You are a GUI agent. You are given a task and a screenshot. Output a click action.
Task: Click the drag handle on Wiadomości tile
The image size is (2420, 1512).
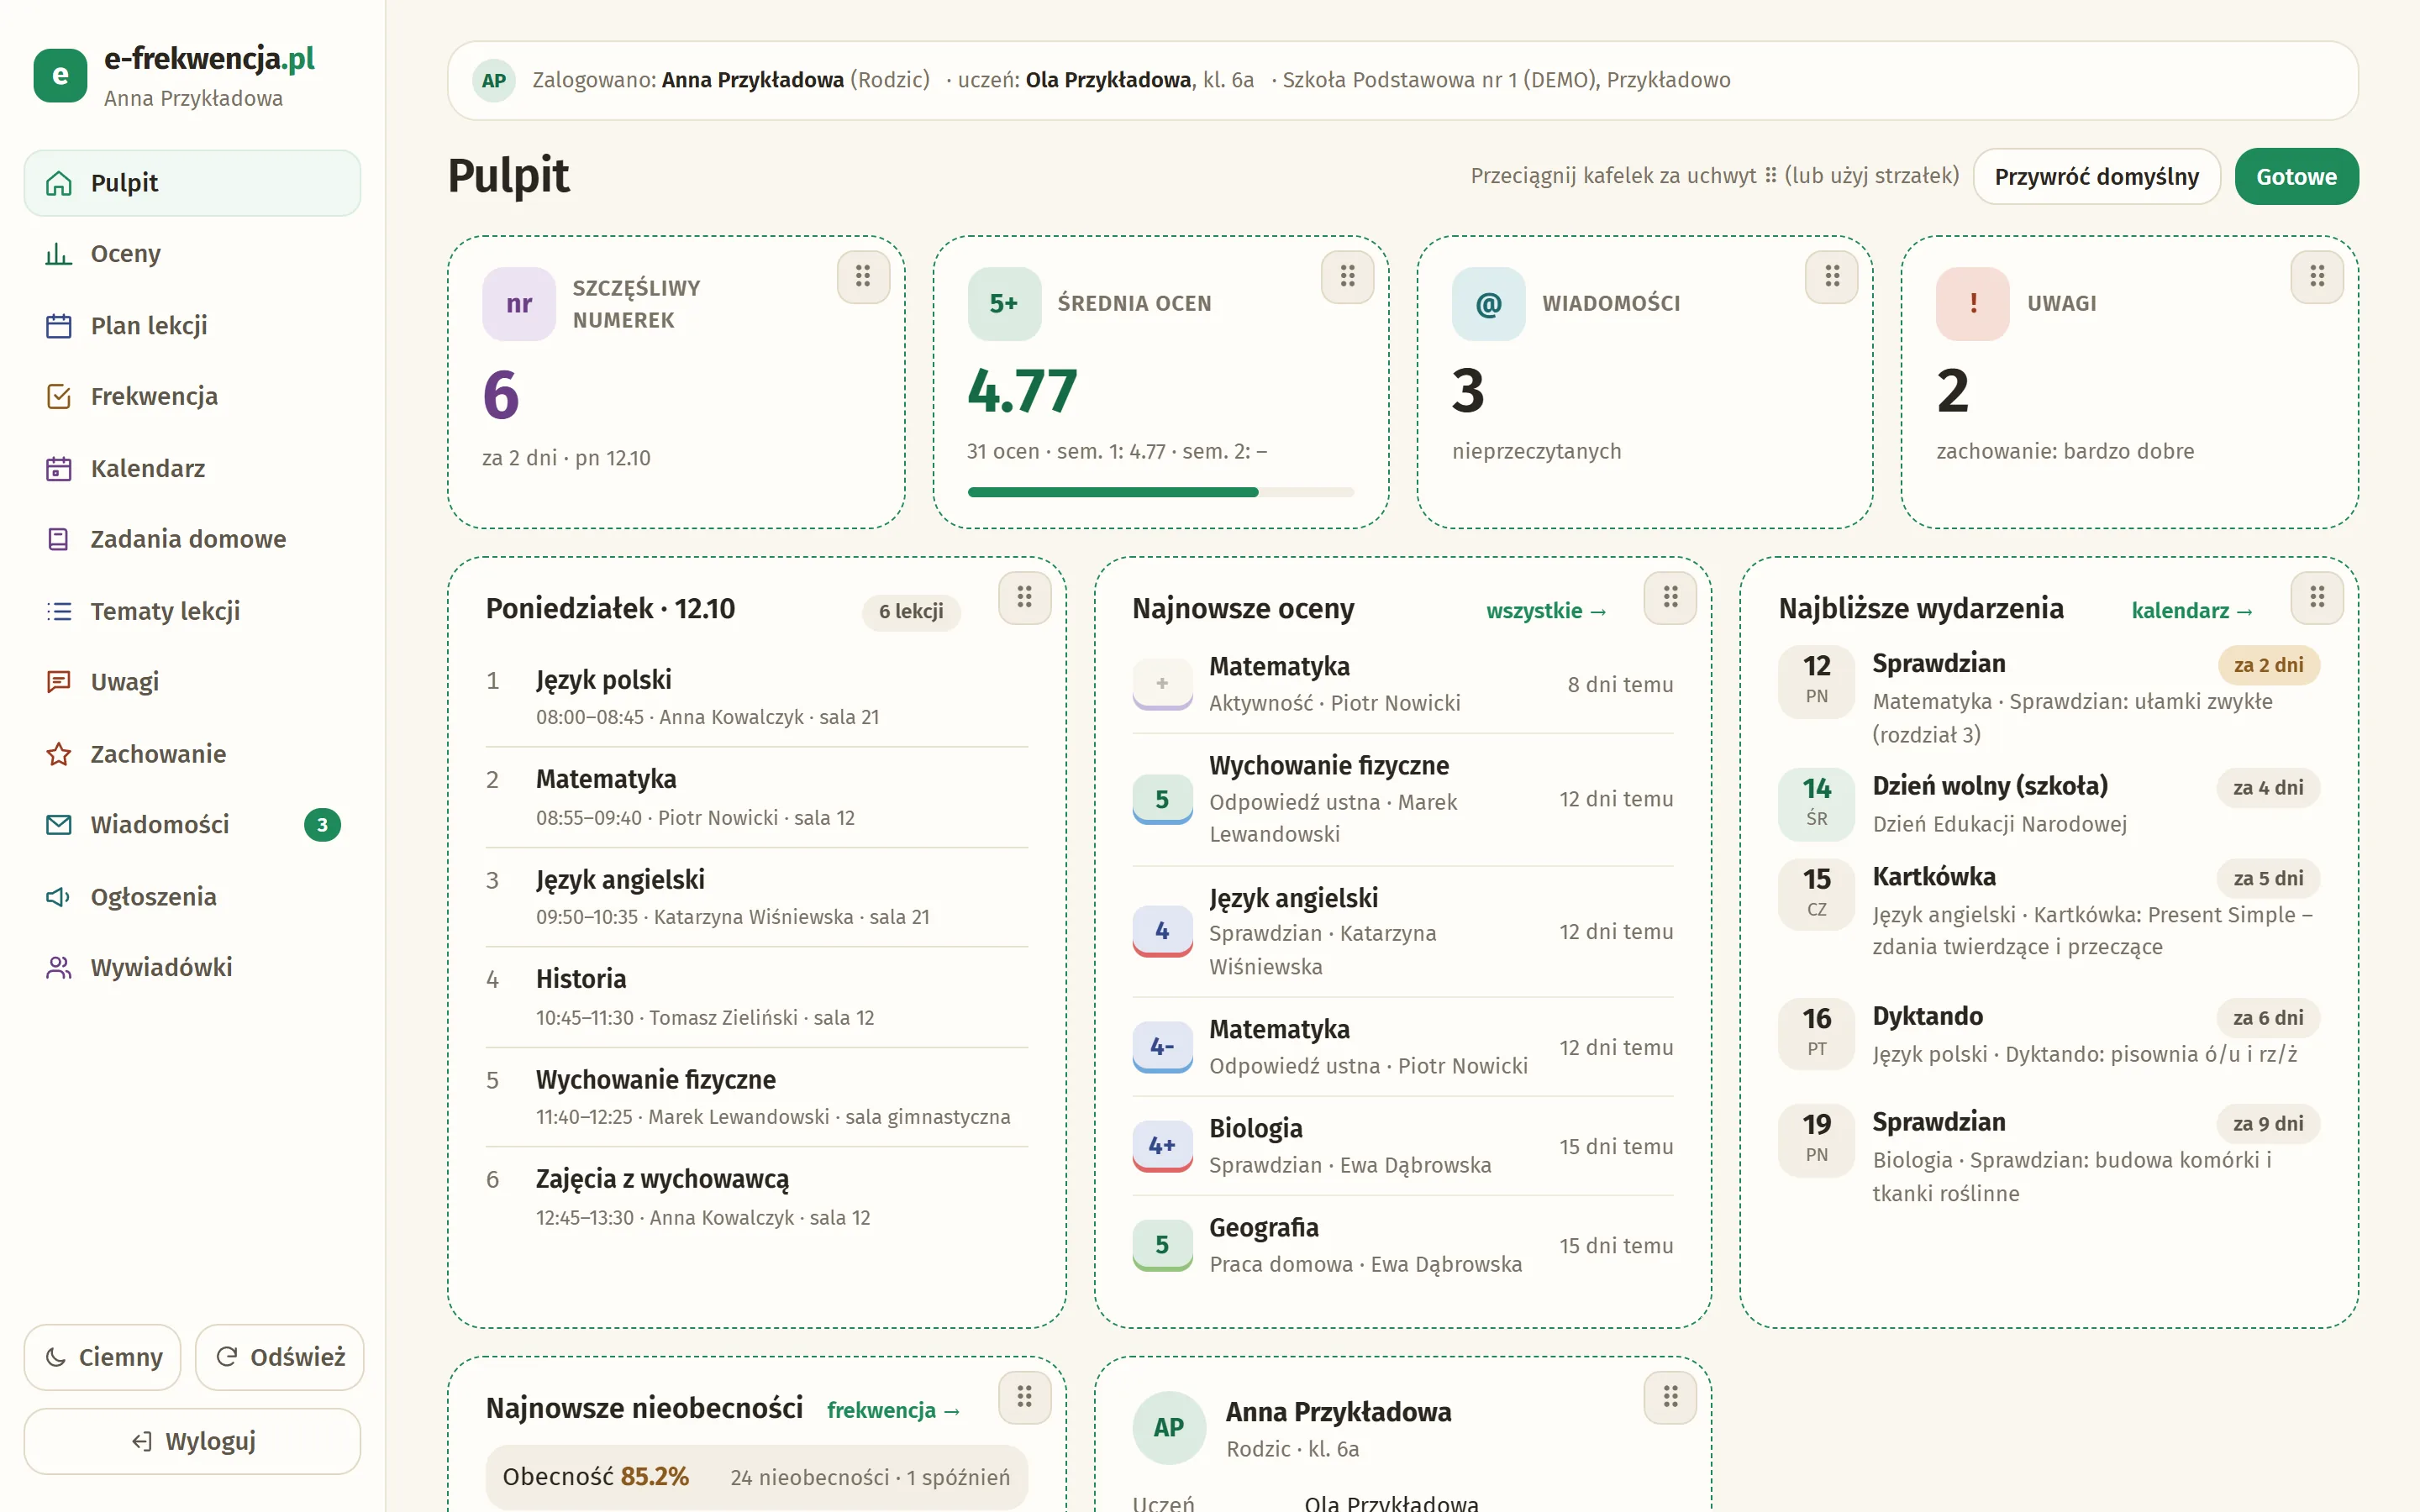pyautogui.click(x=1831, y=276)
